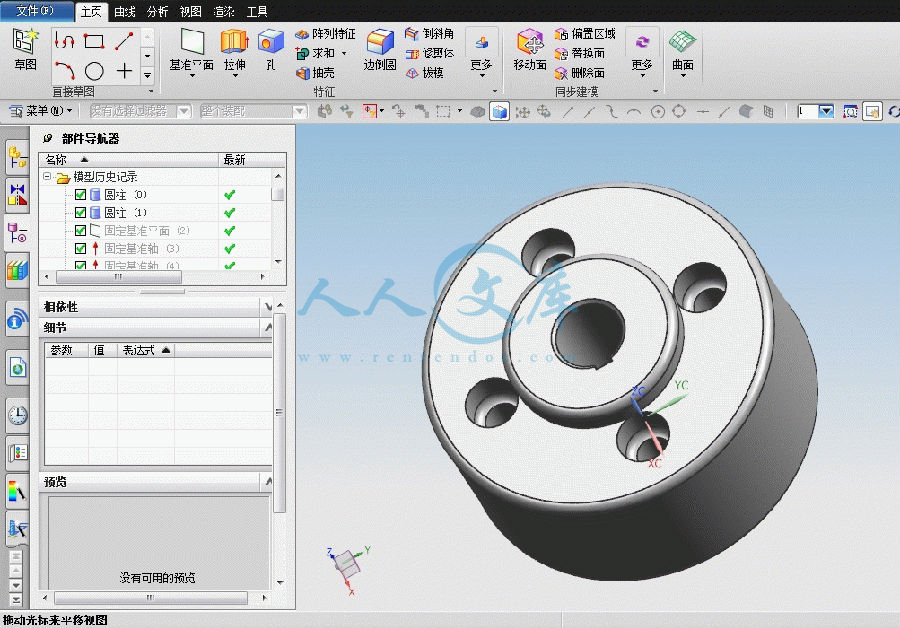Click the 修剪体 trim body button
This screenshot has height=628, width=900.
pos(429,53)
